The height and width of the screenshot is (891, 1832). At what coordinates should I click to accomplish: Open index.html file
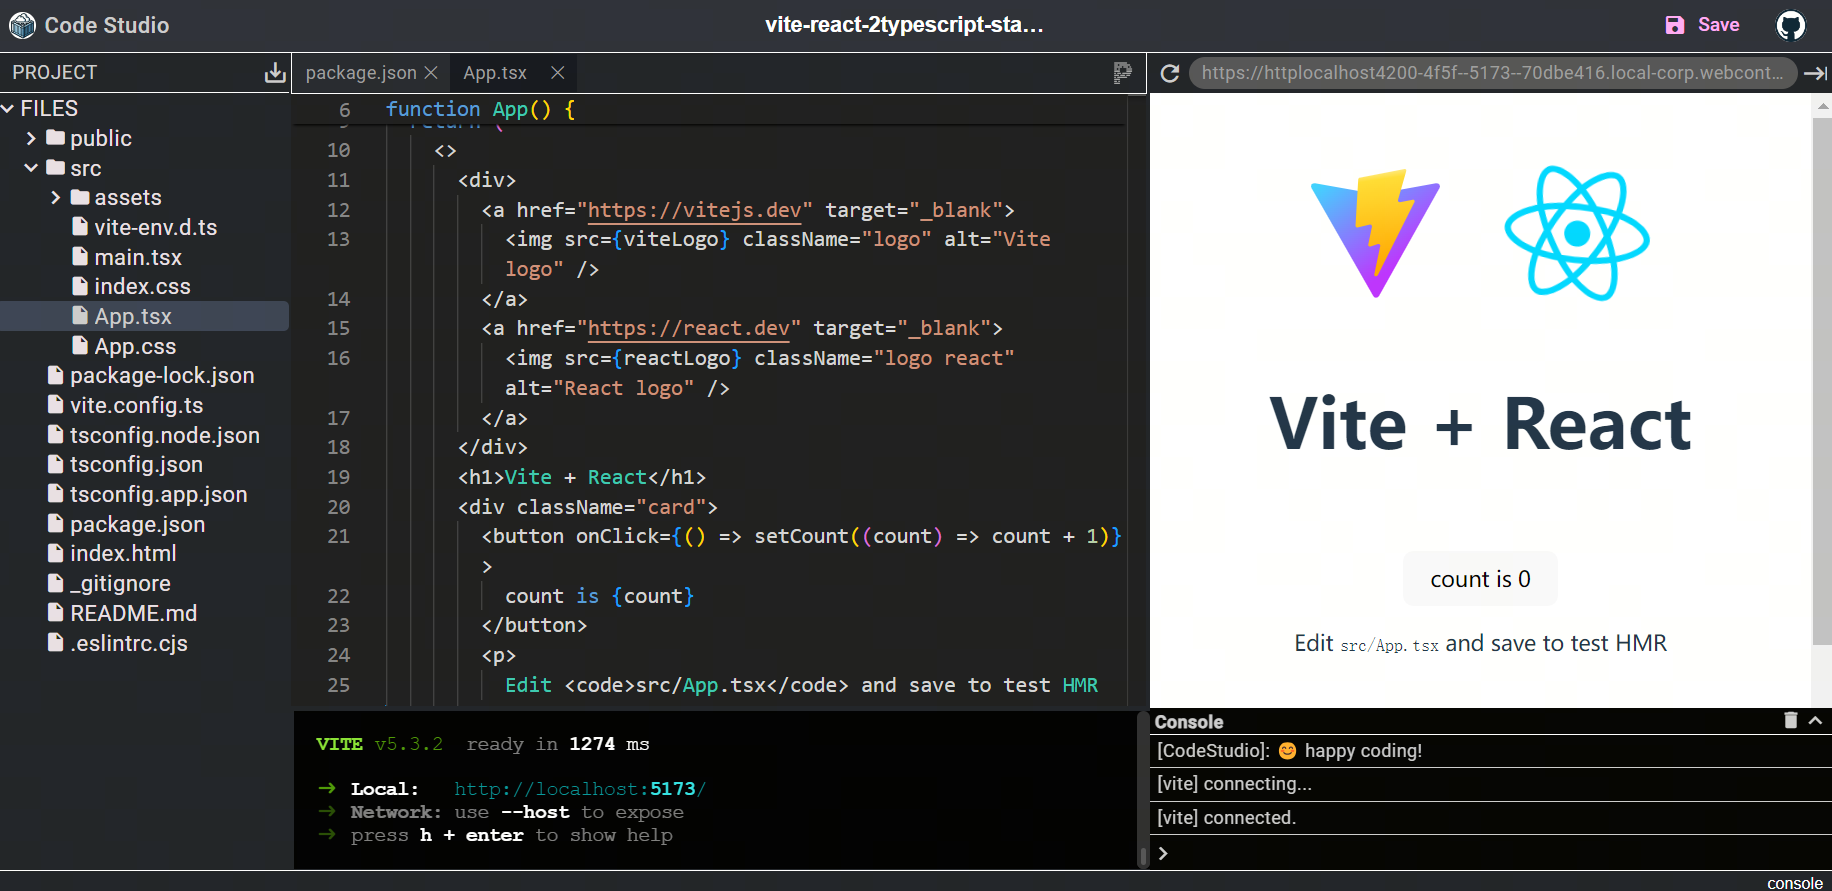coord(123,553)
